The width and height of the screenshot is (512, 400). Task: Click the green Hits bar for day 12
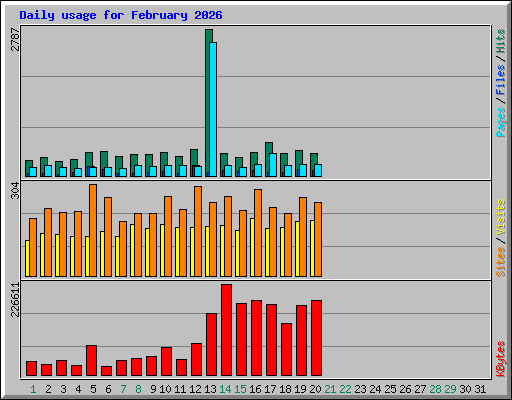tap(194, 157)
